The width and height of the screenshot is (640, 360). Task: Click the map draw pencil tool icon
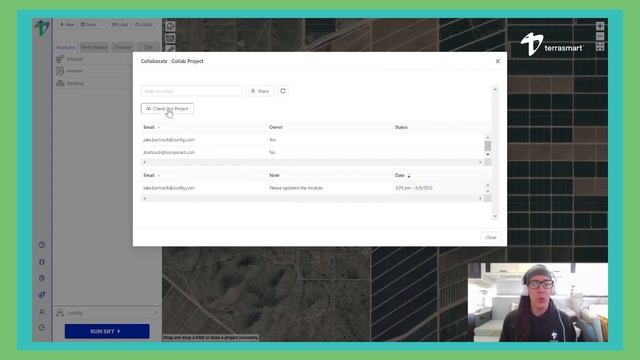tap(170, 49)
